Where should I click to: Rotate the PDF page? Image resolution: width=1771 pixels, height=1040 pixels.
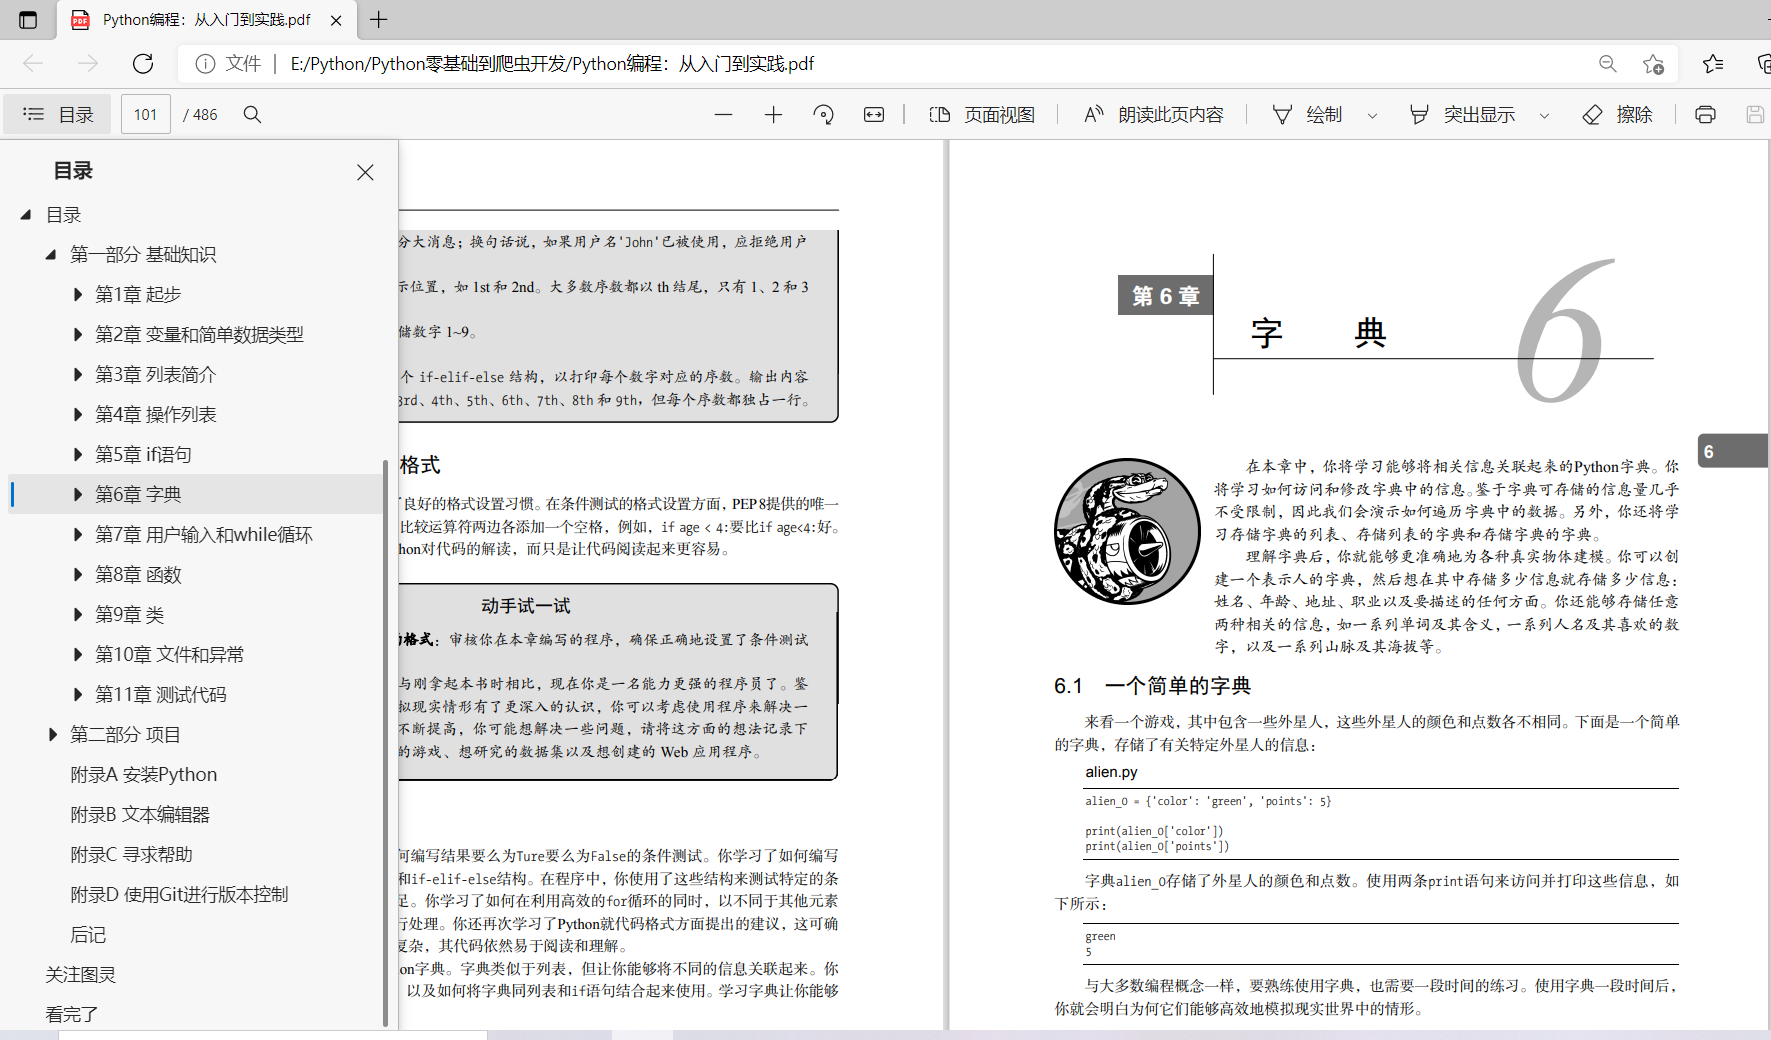point(824,115)
